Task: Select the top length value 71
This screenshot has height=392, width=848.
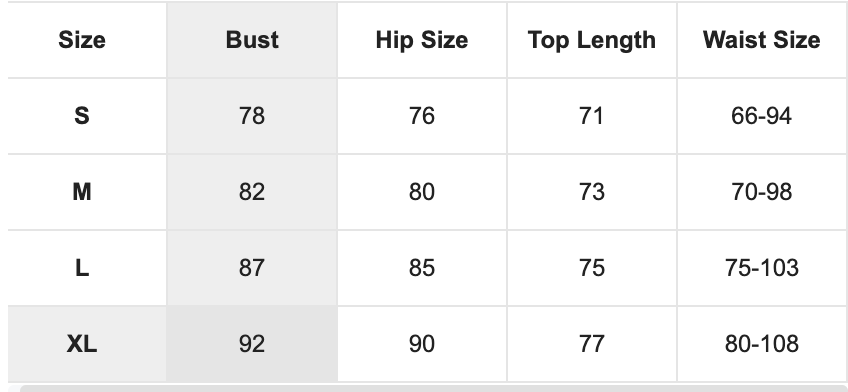Action: click(x=592, y=116)
